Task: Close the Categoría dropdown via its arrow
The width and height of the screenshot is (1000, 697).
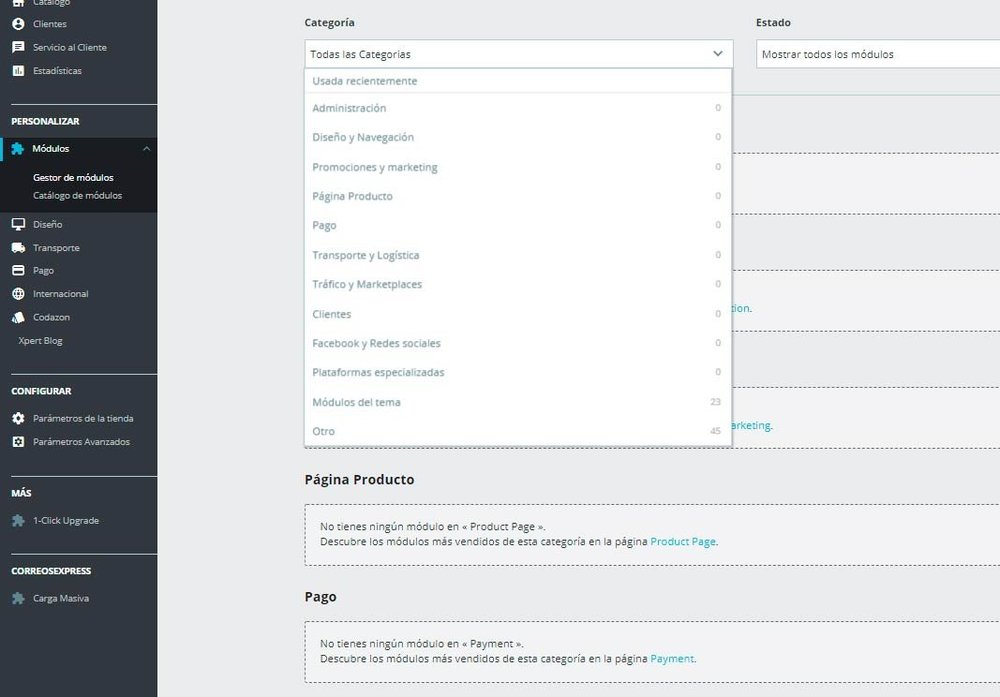Action: (717, 54)
